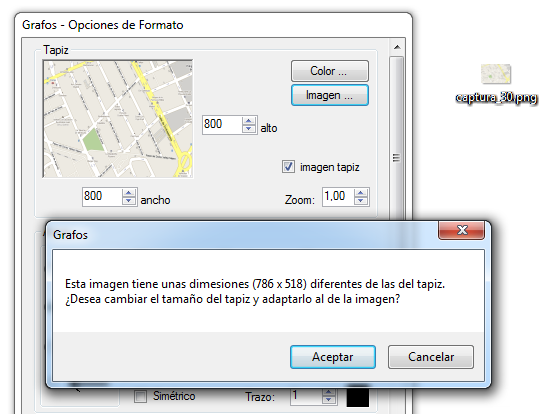Viewport: 550px width, 414px height.
Task: Increase the alto height value
Action: pyautogui.click(x=249, y=121)
